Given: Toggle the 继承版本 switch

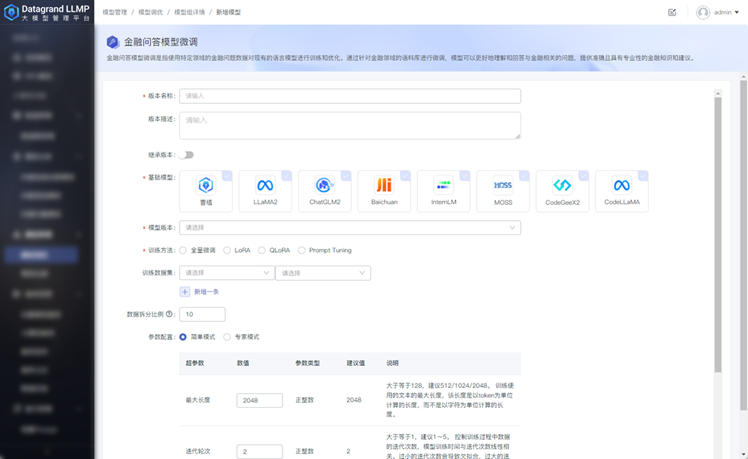Looking at the screenshot, I should click(187, 155).
